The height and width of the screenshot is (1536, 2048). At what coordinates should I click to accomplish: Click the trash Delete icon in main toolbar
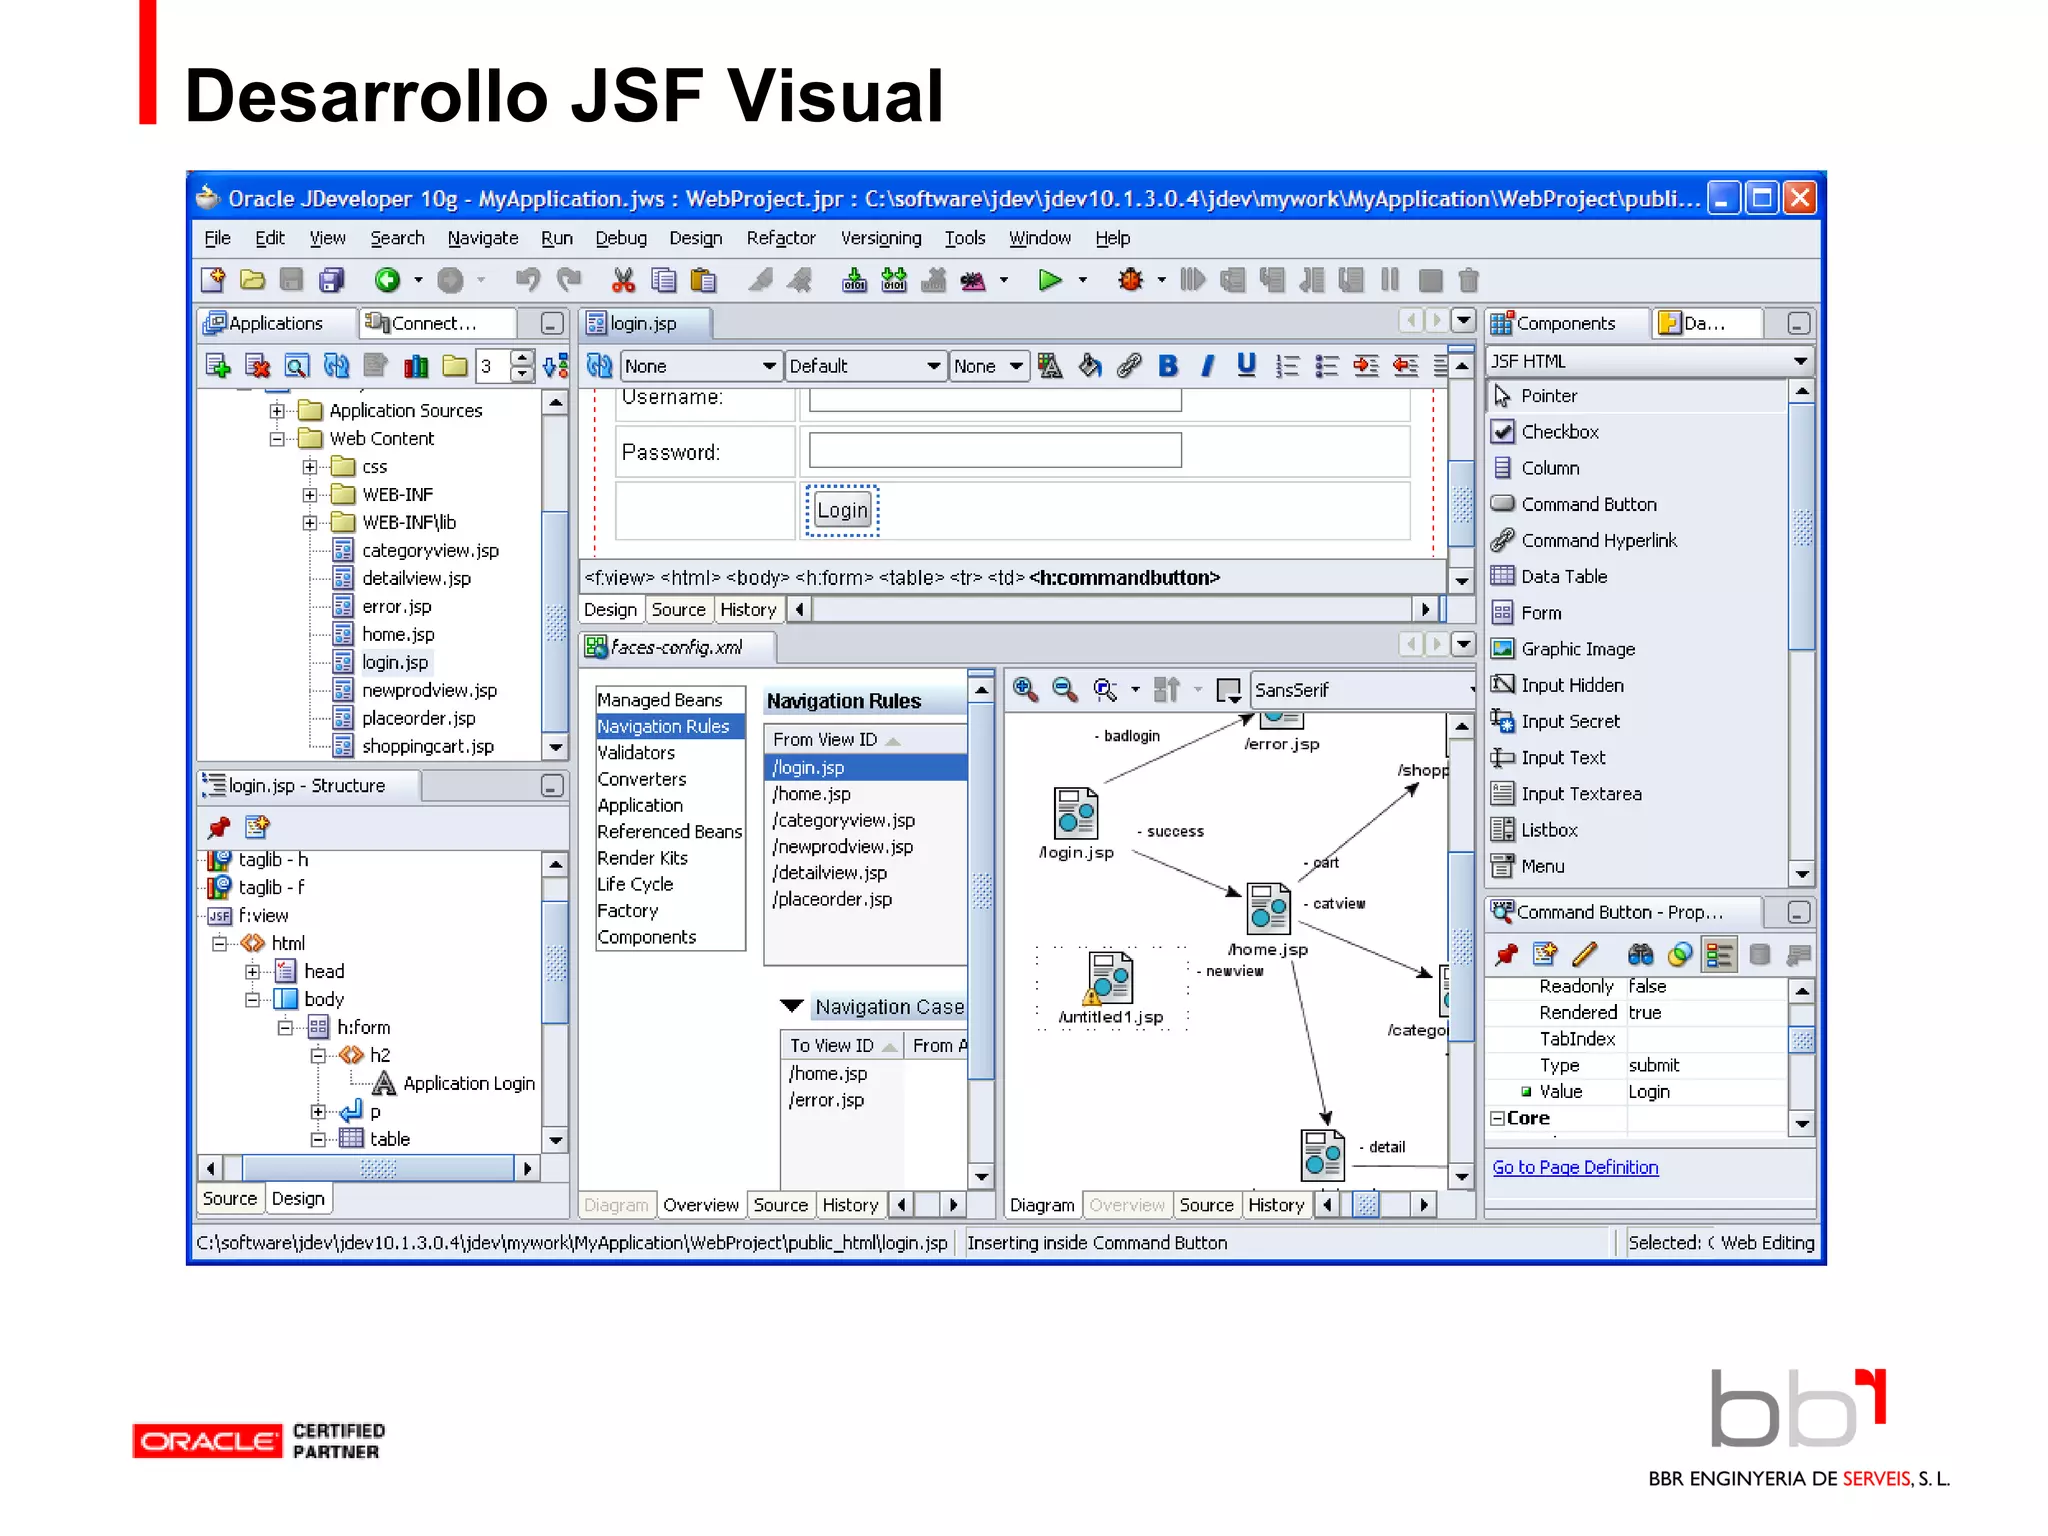(1468, 281)
